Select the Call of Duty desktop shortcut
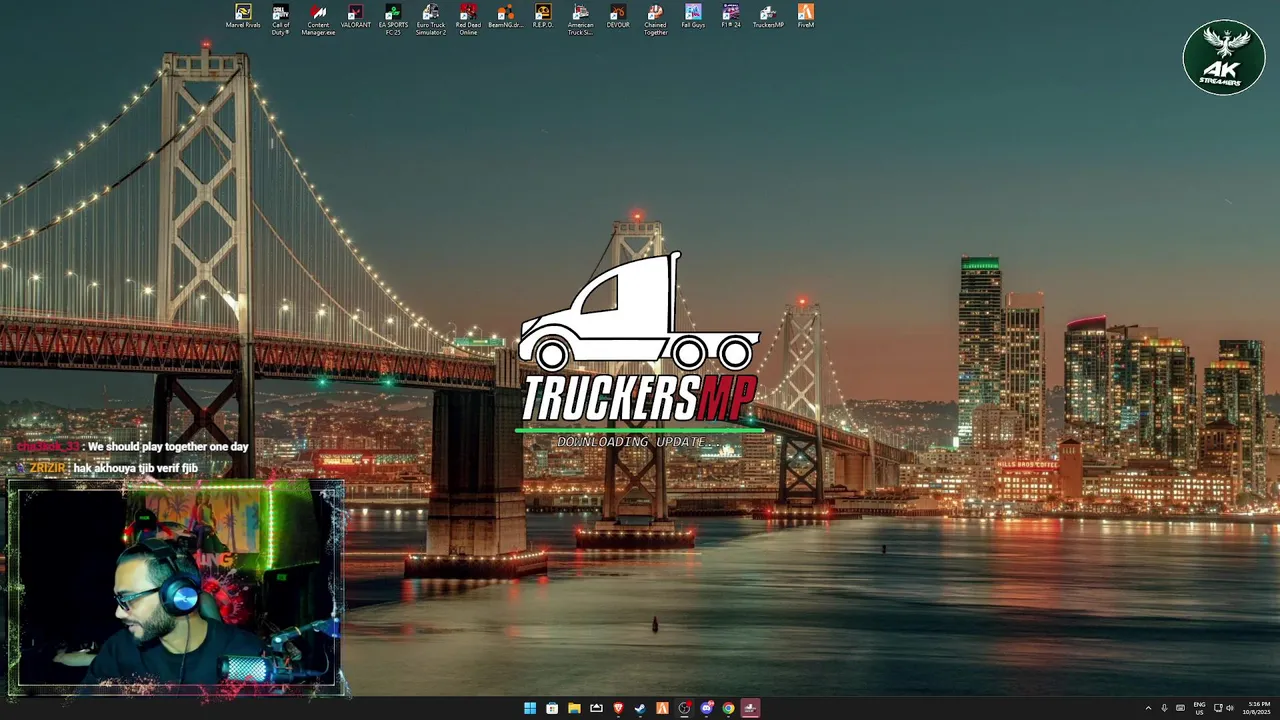Screen dimensions: 1280x720 coord(281,20)
